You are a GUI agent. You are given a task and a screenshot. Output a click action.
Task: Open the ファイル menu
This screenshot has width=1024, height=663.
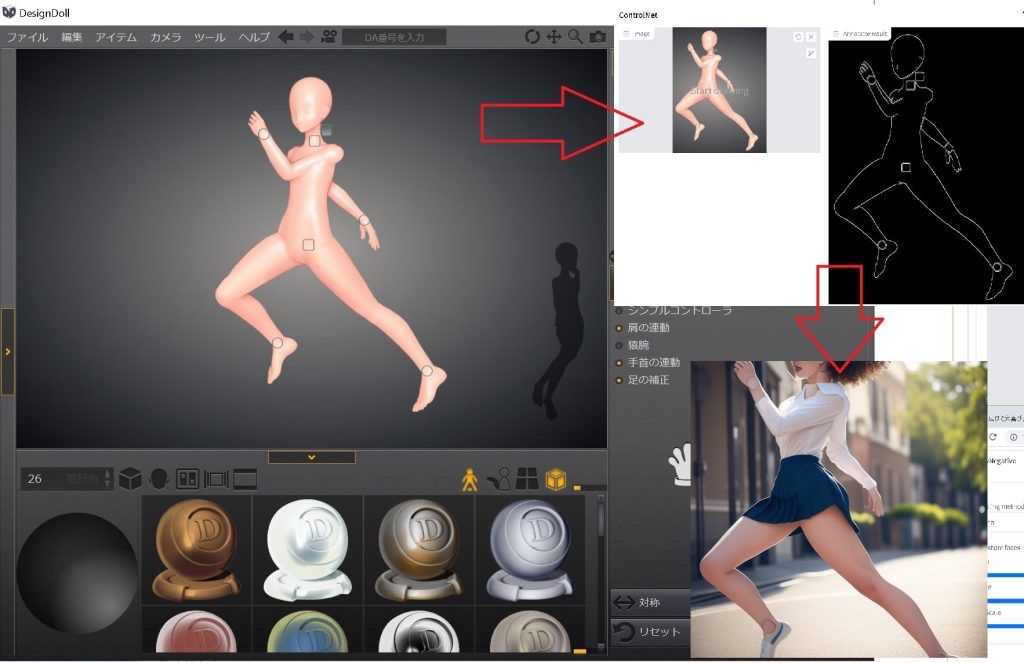(x=27, y=37)
